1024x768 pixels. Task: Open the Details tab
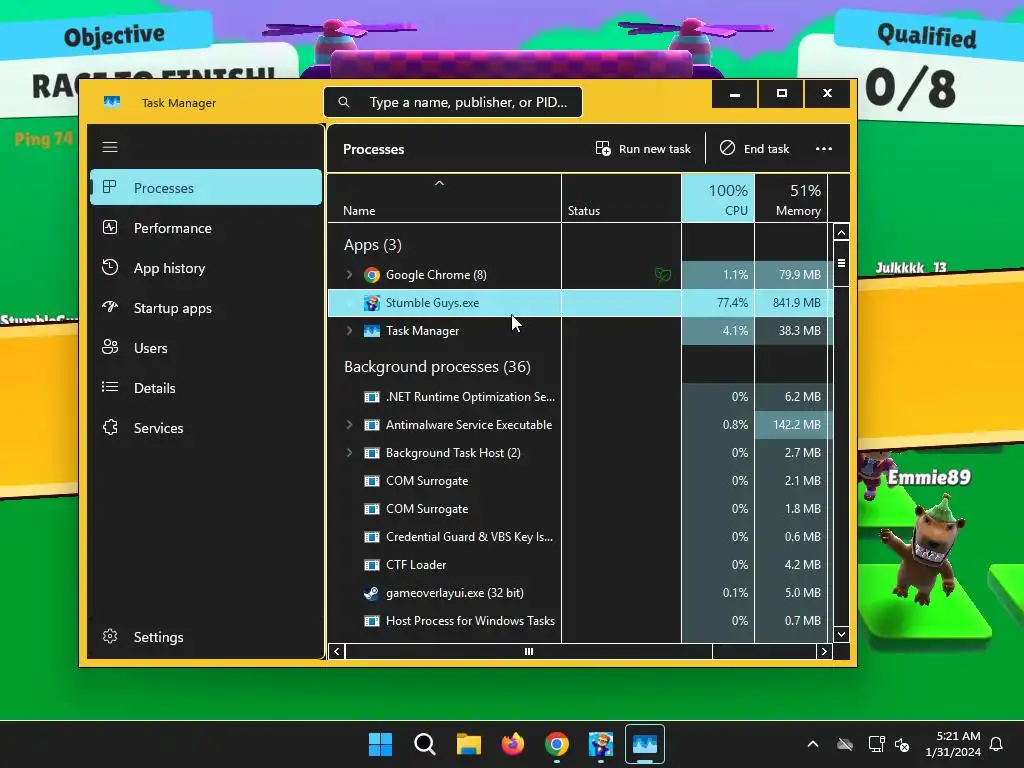point(206,387)
